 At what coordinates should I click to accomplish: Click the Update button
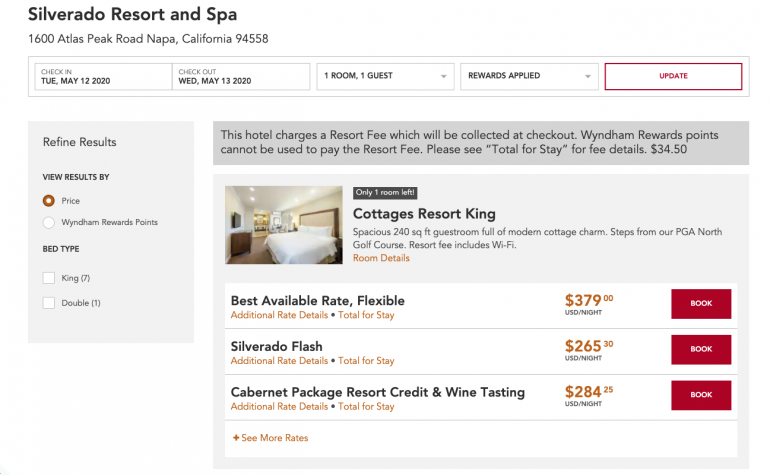click(x=673, y=76)
